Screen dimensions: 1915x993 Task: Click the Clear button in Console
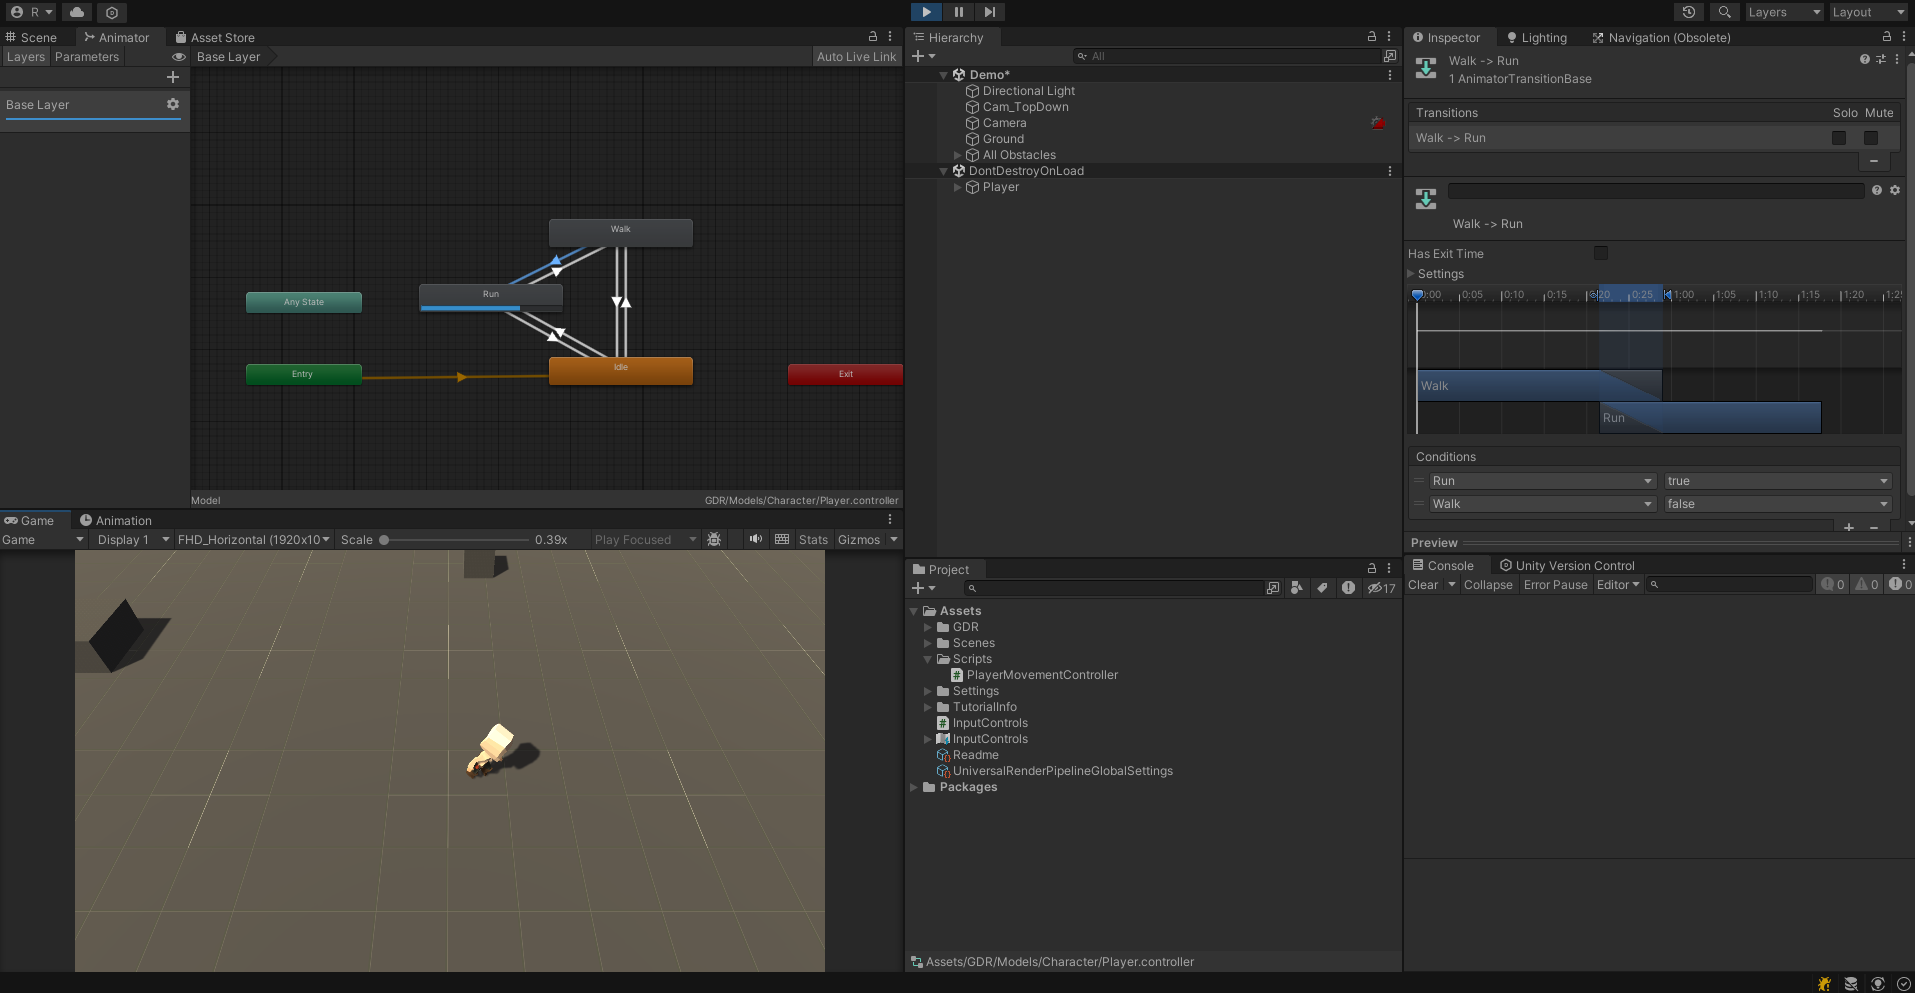[x=1423, y=585]
